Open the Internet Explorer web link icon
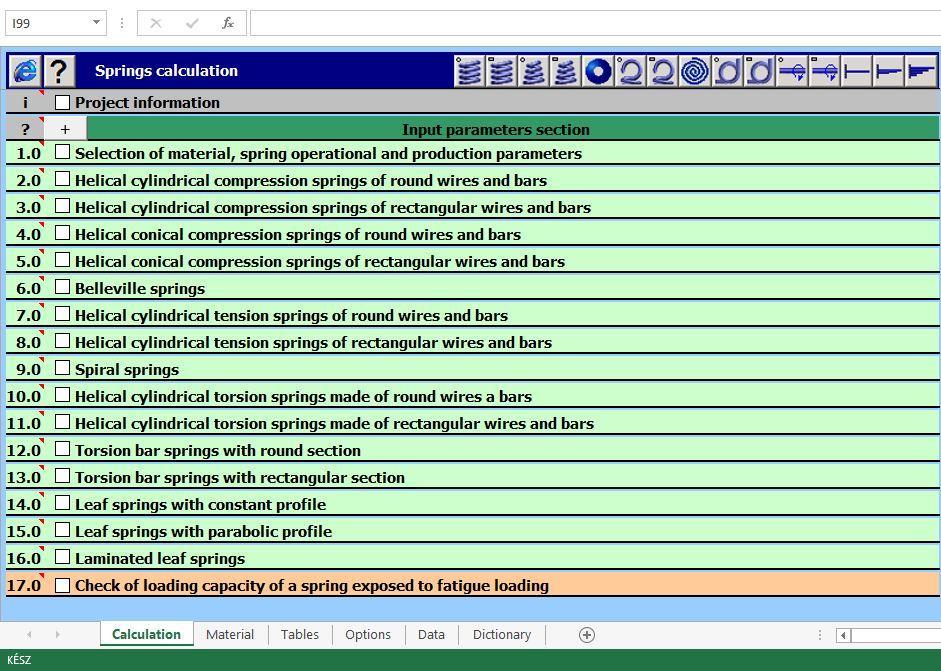Viewport: 941px width, 671px height. pos(25,71)
